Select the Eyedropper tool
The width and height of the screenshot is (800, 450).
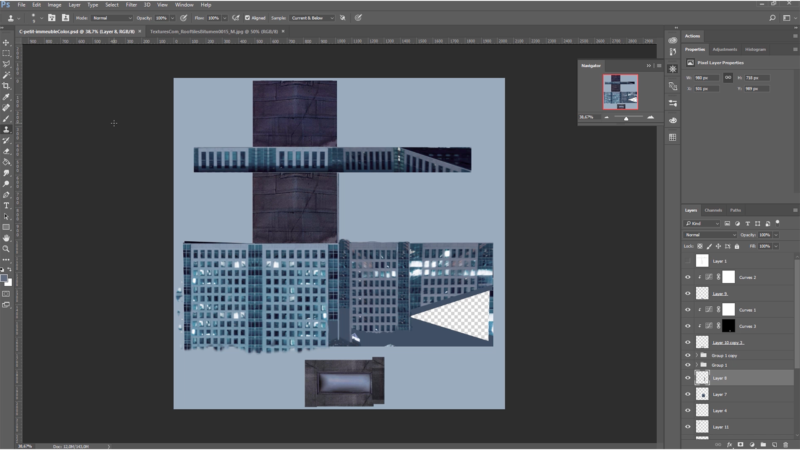click(6, 97)
